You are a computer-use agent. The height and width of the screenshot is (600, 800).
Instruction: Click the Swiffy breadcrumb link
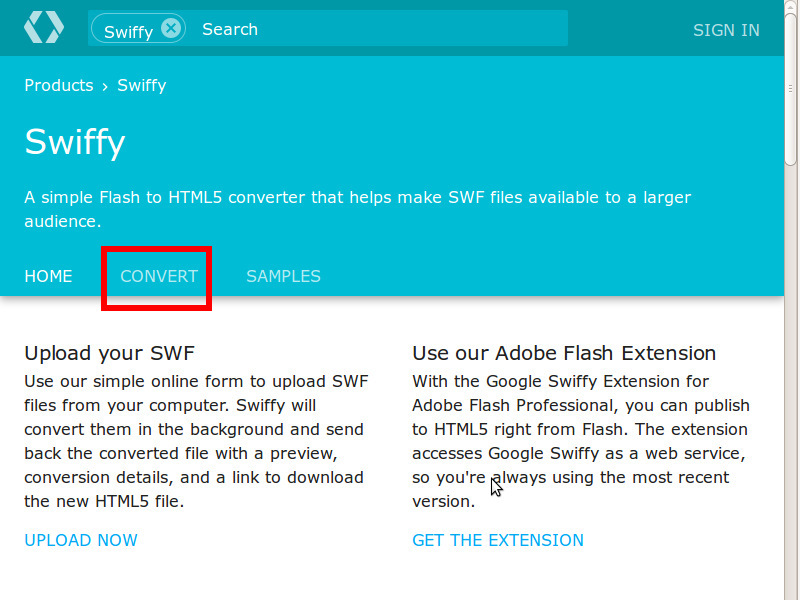point(142,85)
